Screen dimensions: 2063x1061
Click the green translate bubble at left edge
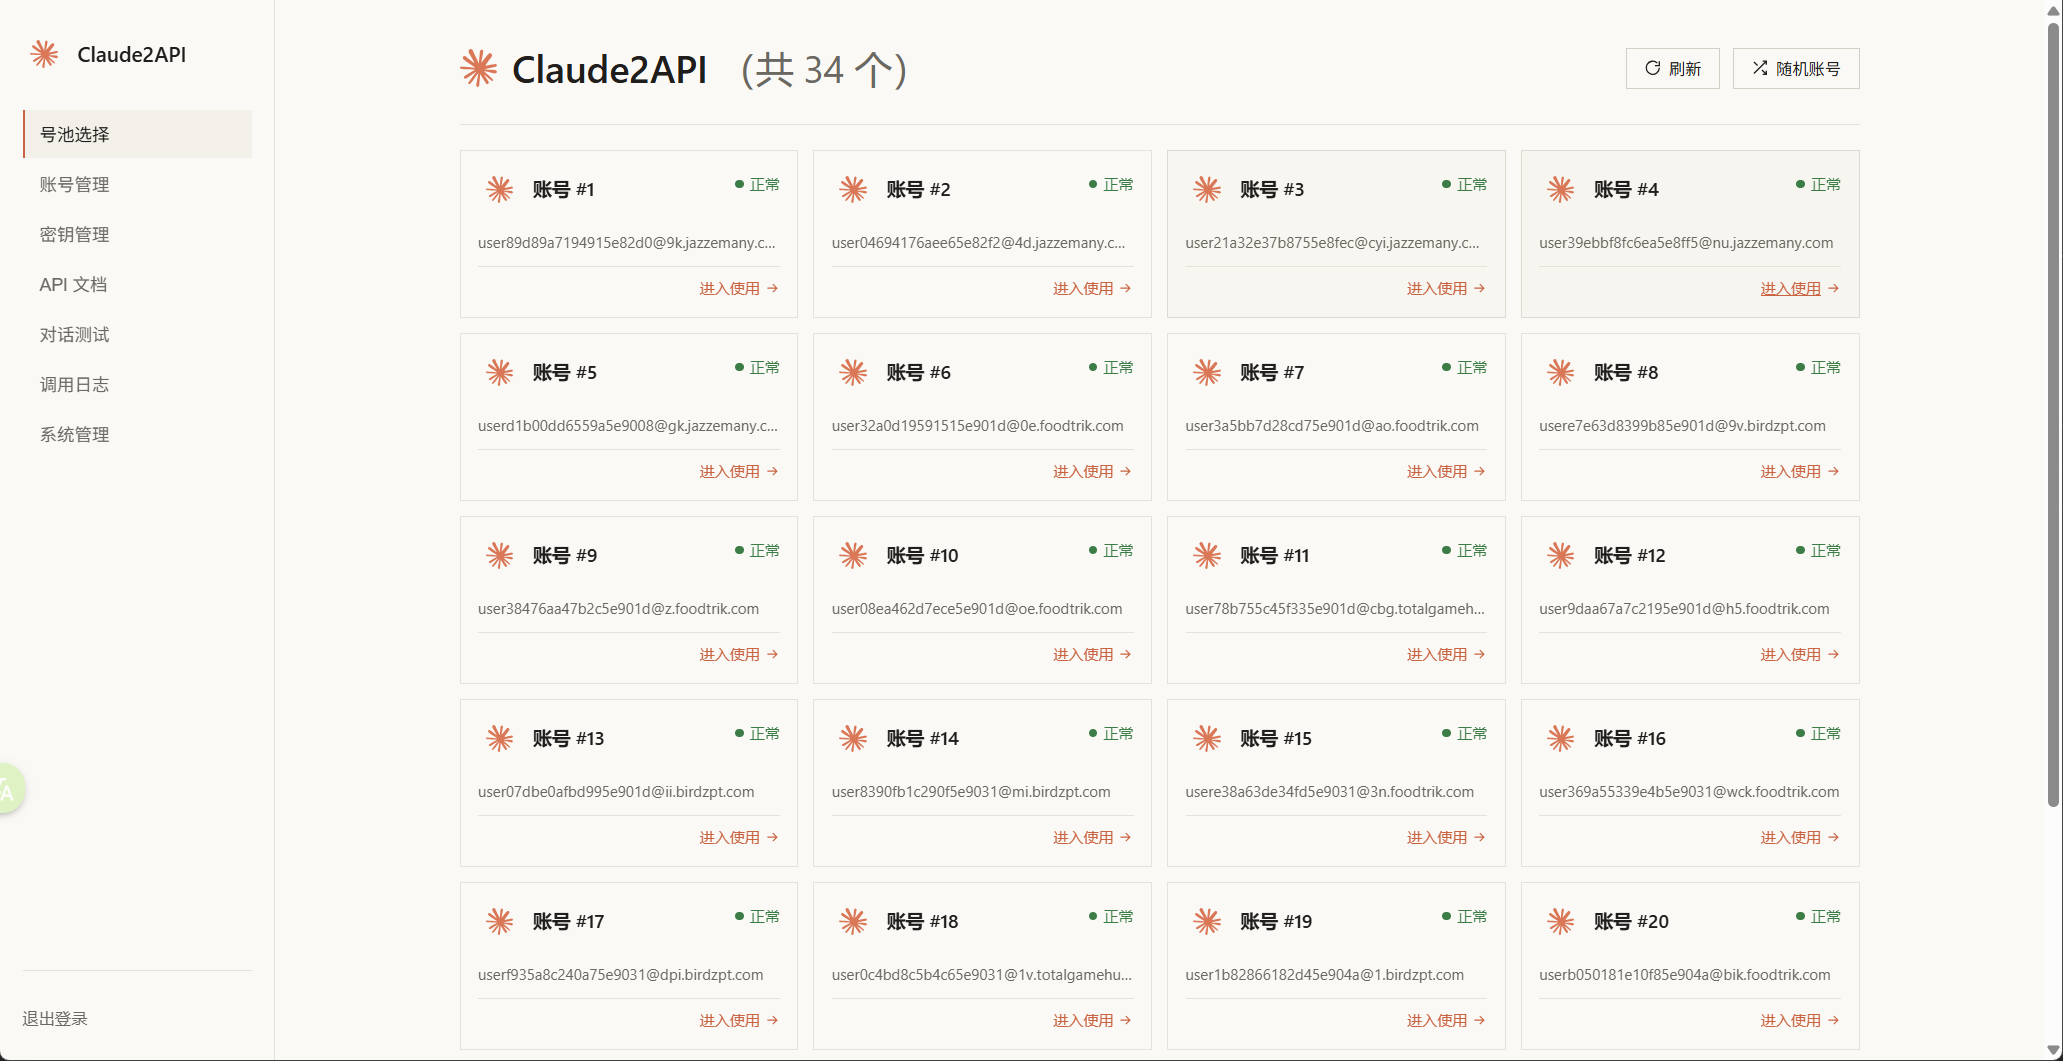click(9, 790)
